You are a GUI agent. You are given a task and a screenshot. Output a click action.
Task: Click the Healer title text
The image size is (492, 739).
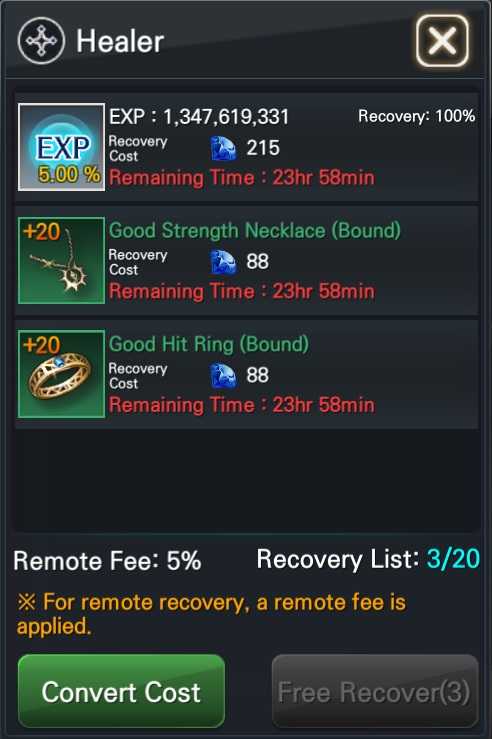coord(120,41)
